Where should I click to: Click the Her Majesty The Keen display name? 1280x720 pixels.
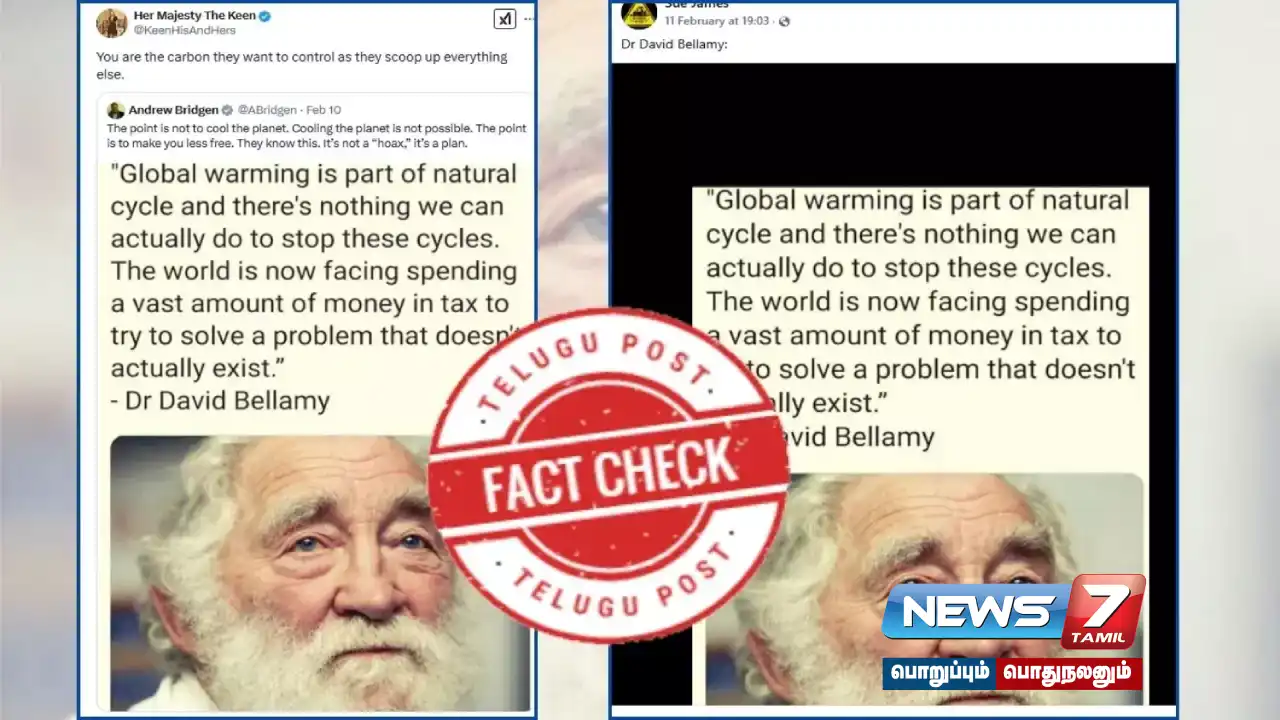194,16
